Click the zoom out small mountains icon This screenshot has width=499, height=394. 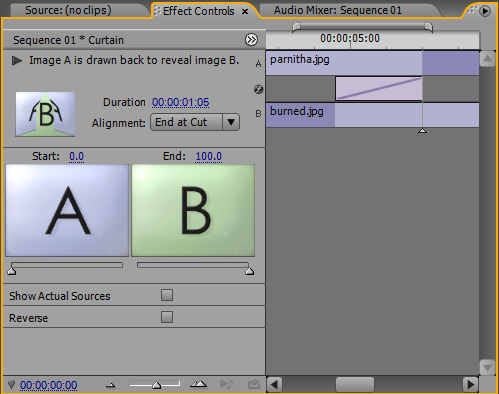[110, 385]
